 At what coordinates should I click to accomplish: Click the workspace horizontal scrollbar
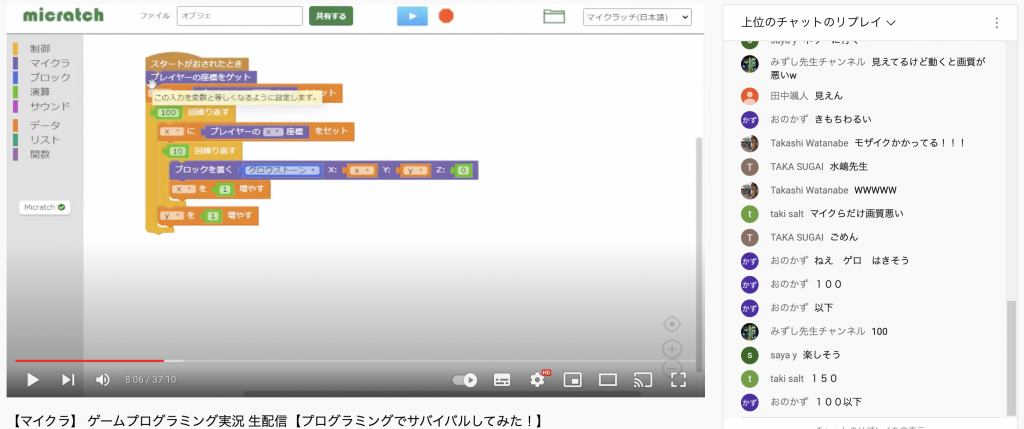coord(441,394)
